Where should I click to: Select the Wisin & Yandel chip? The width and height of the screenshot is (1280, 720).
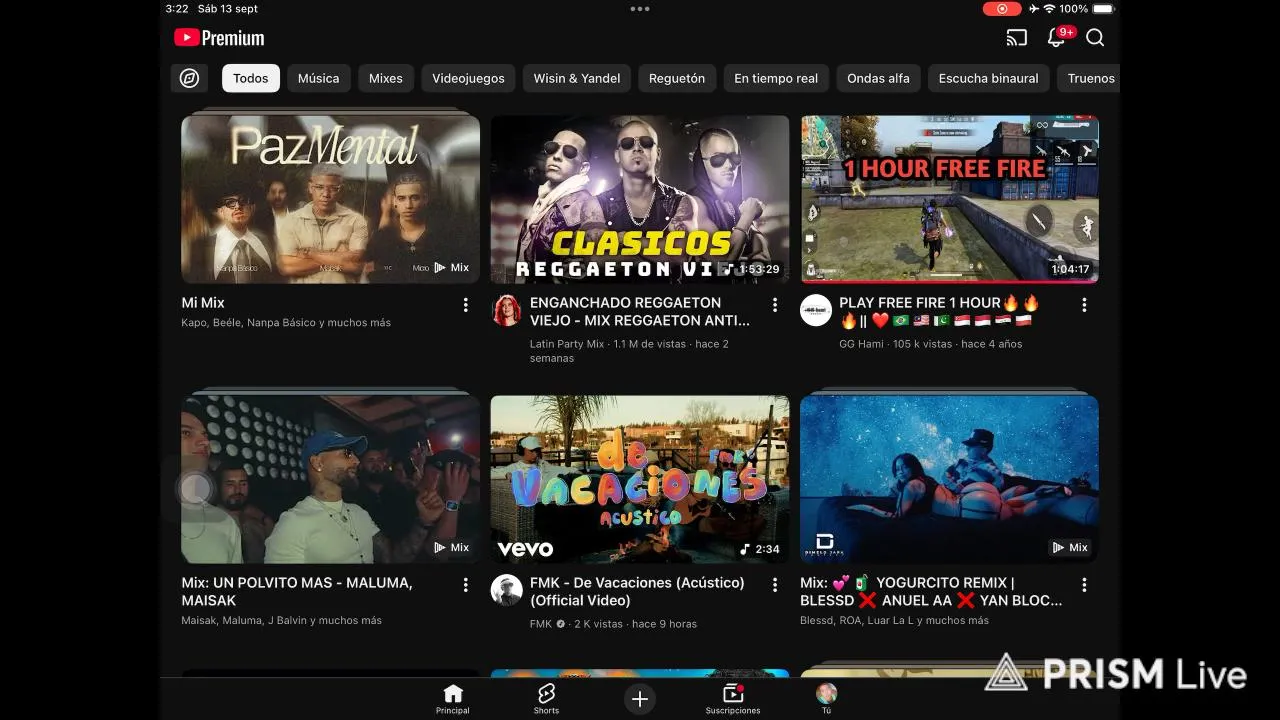pos(577,78)
